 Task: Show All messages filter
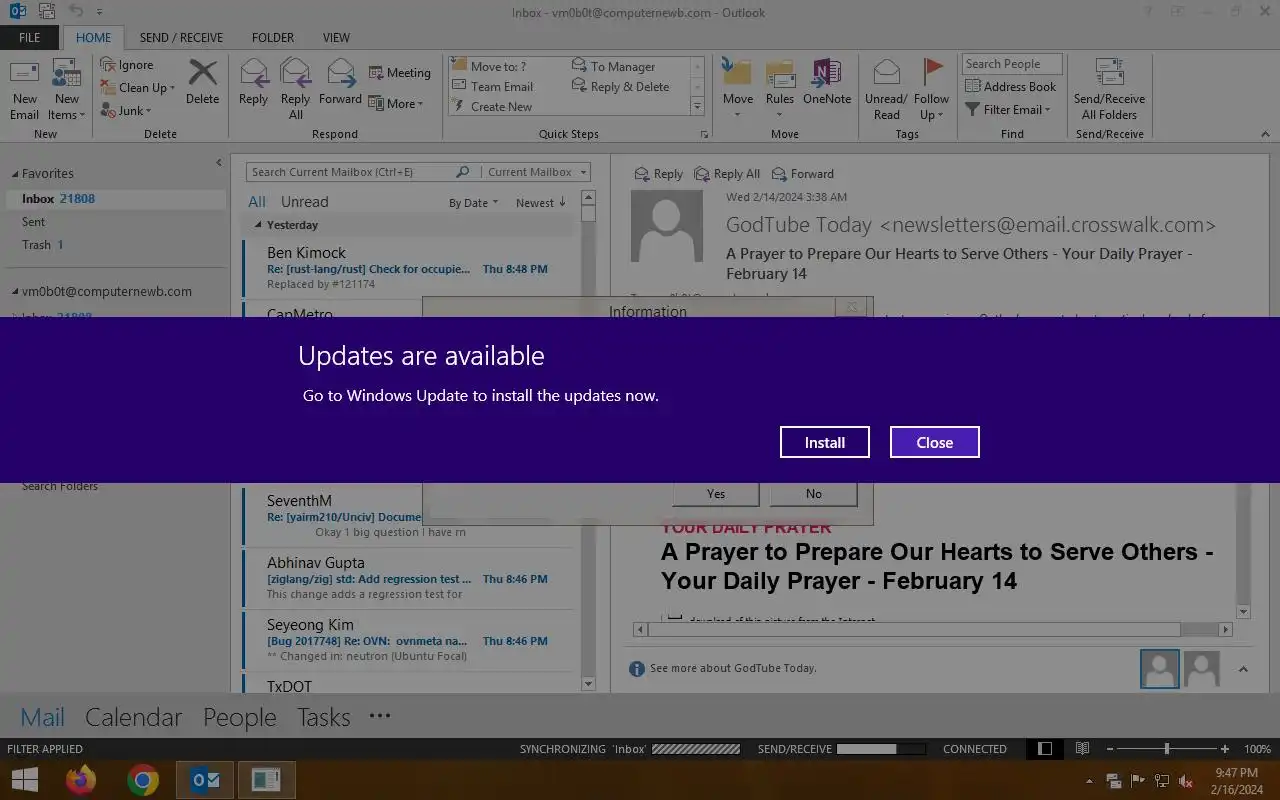[257, 201]
